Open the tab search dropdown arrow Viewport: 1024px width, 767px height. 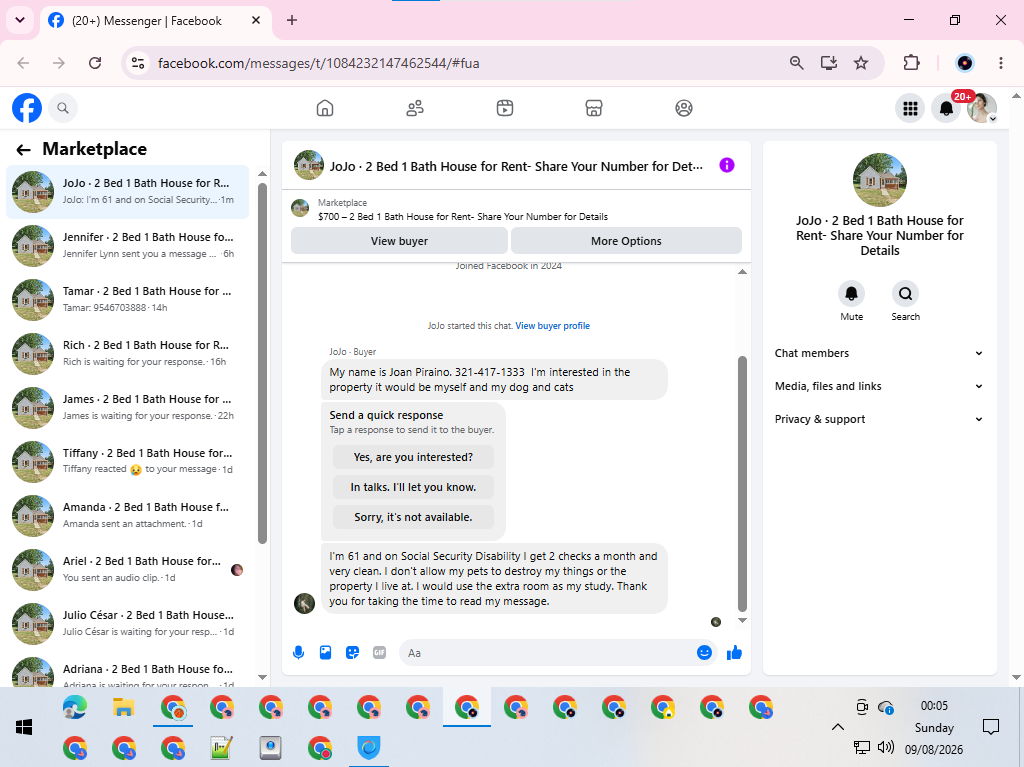(20, 20)
